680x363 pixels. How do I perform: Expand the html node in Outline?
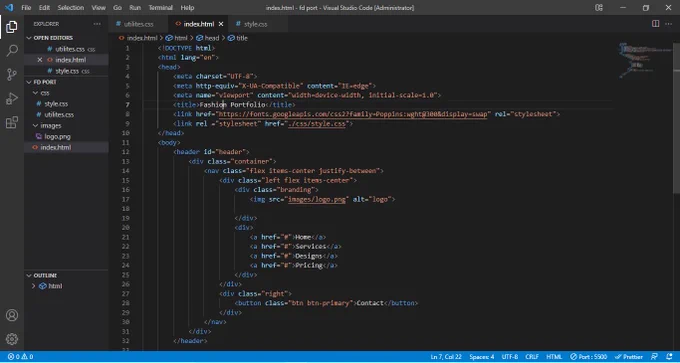(x=33, y=286)
